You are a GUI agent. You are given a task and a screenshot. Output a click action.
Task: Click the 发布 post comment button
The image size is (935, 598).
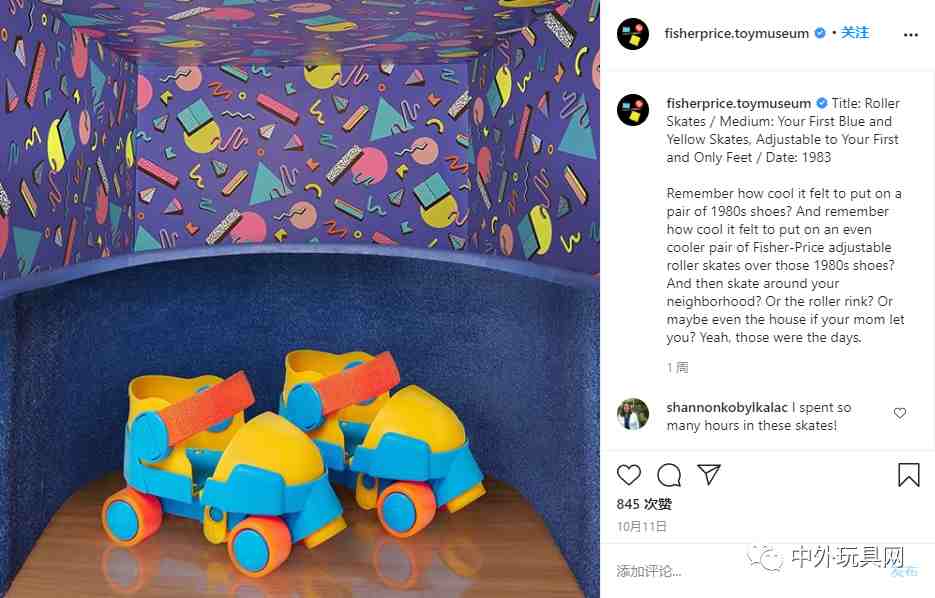[904, 571]
